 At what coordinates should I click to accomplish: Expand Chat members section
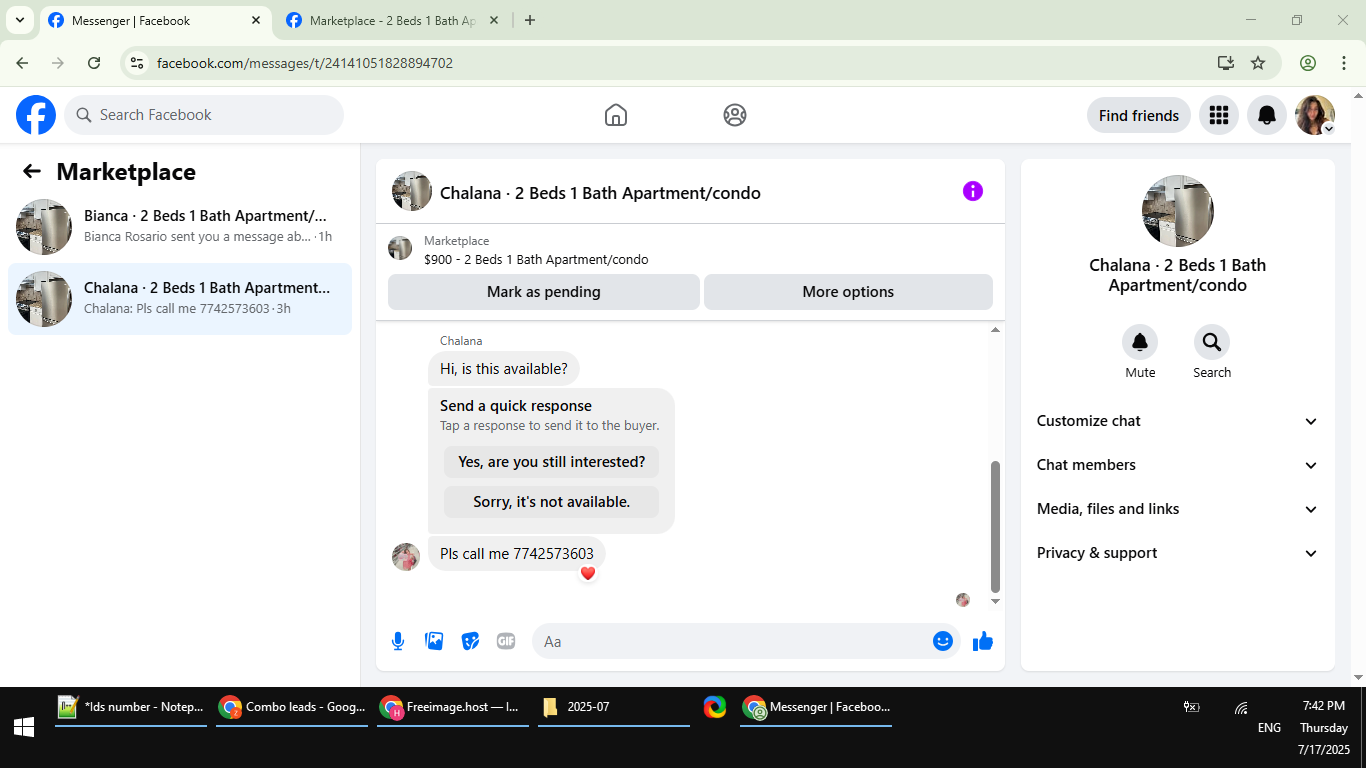coord(1178,465)
